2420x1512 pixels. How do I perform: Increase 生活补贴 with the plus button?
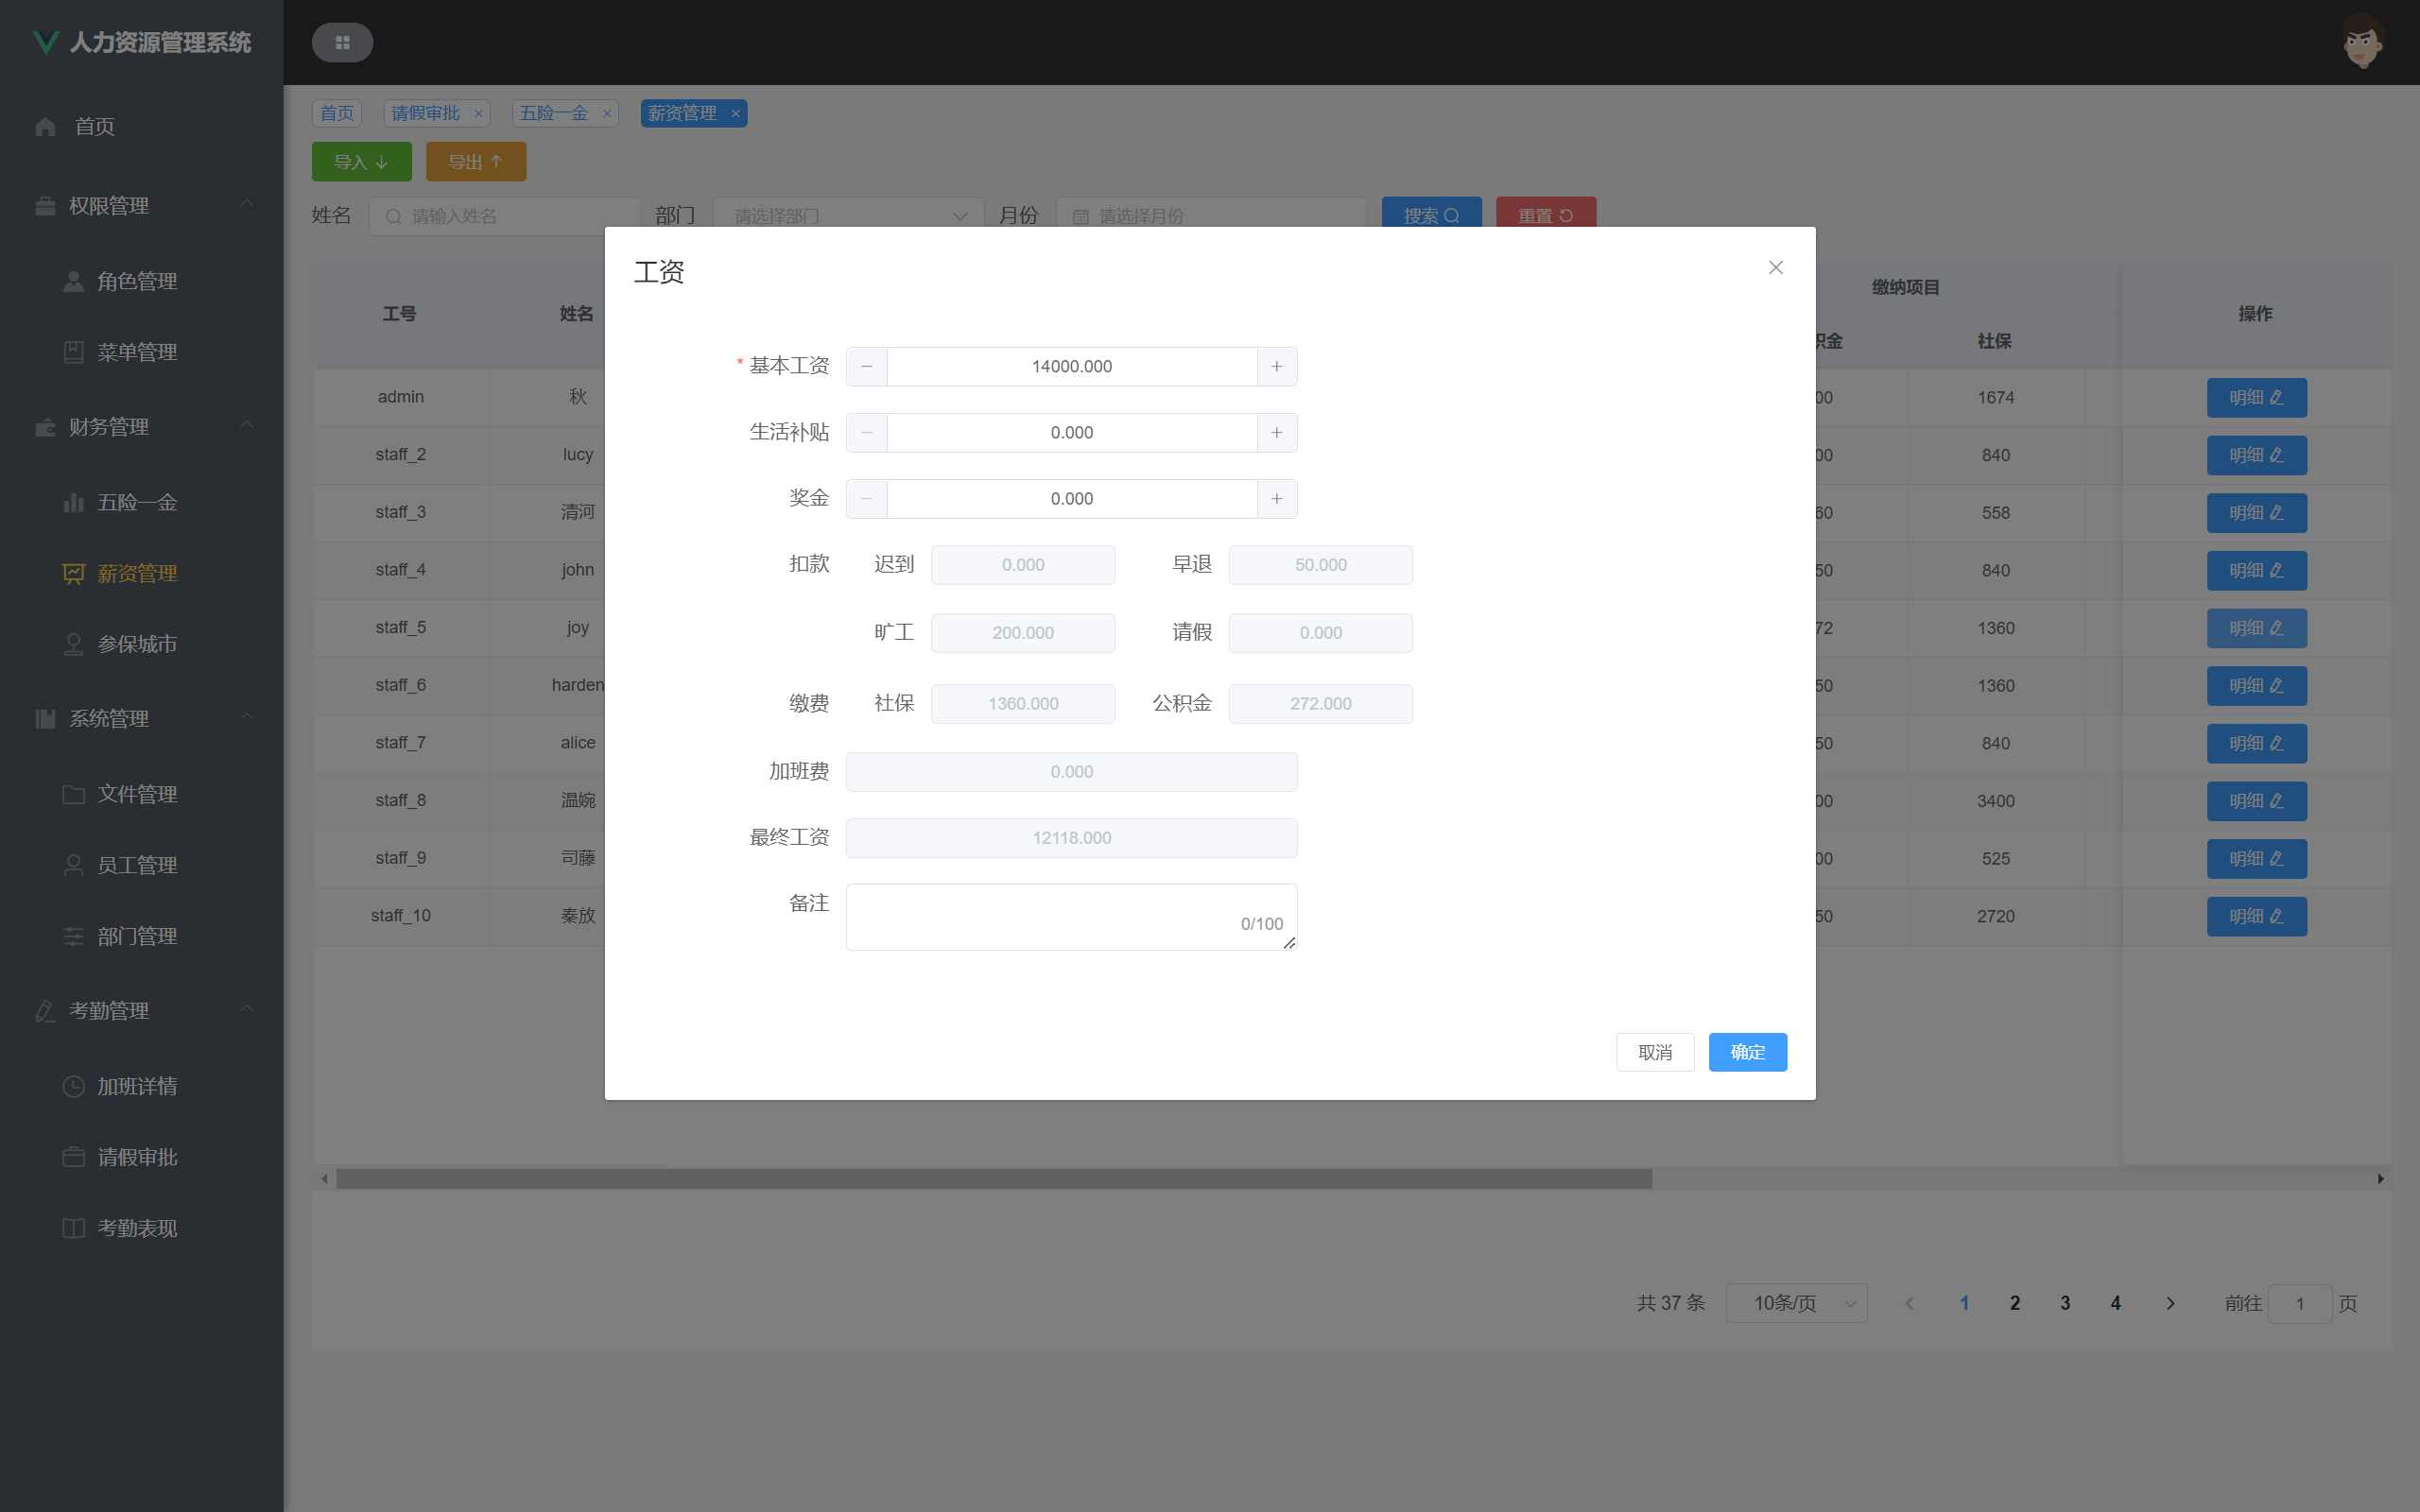[1276, 433]
